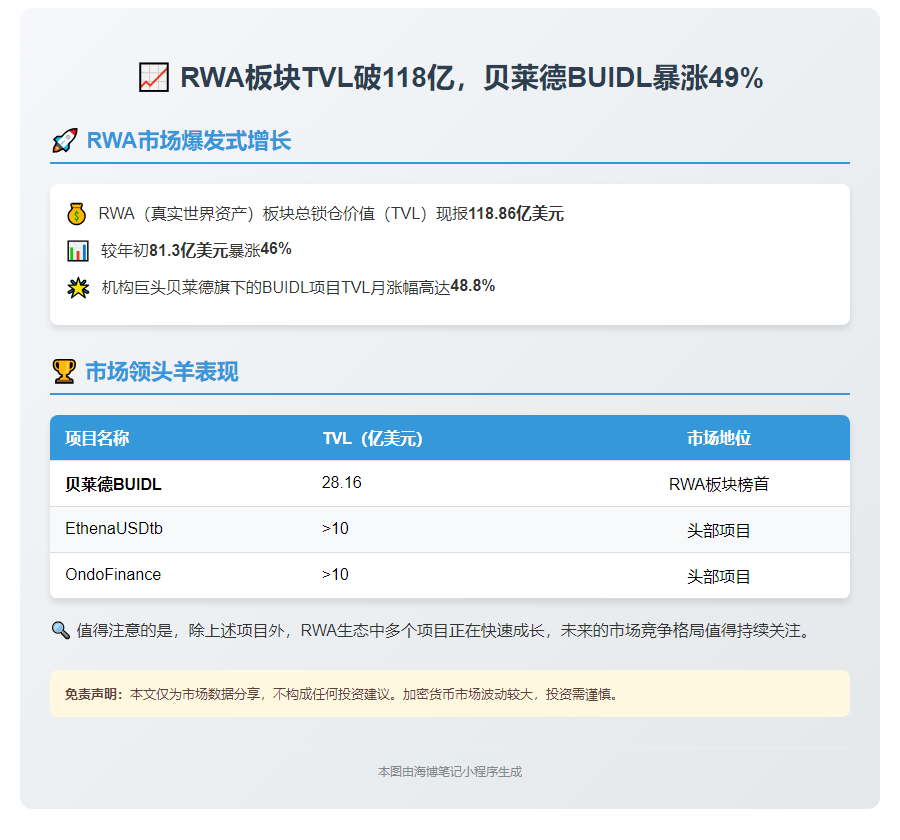Click the value 118.86亿美元
Viewport: 900px width, 840px height.
point(516,214)
